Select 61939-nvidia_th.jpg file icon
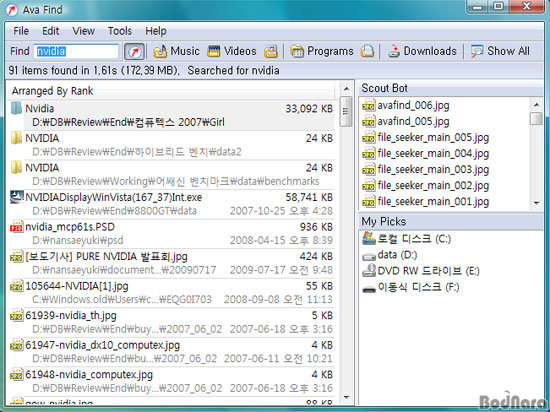Viewport: 550px width, 412px height. click(16, 315)
